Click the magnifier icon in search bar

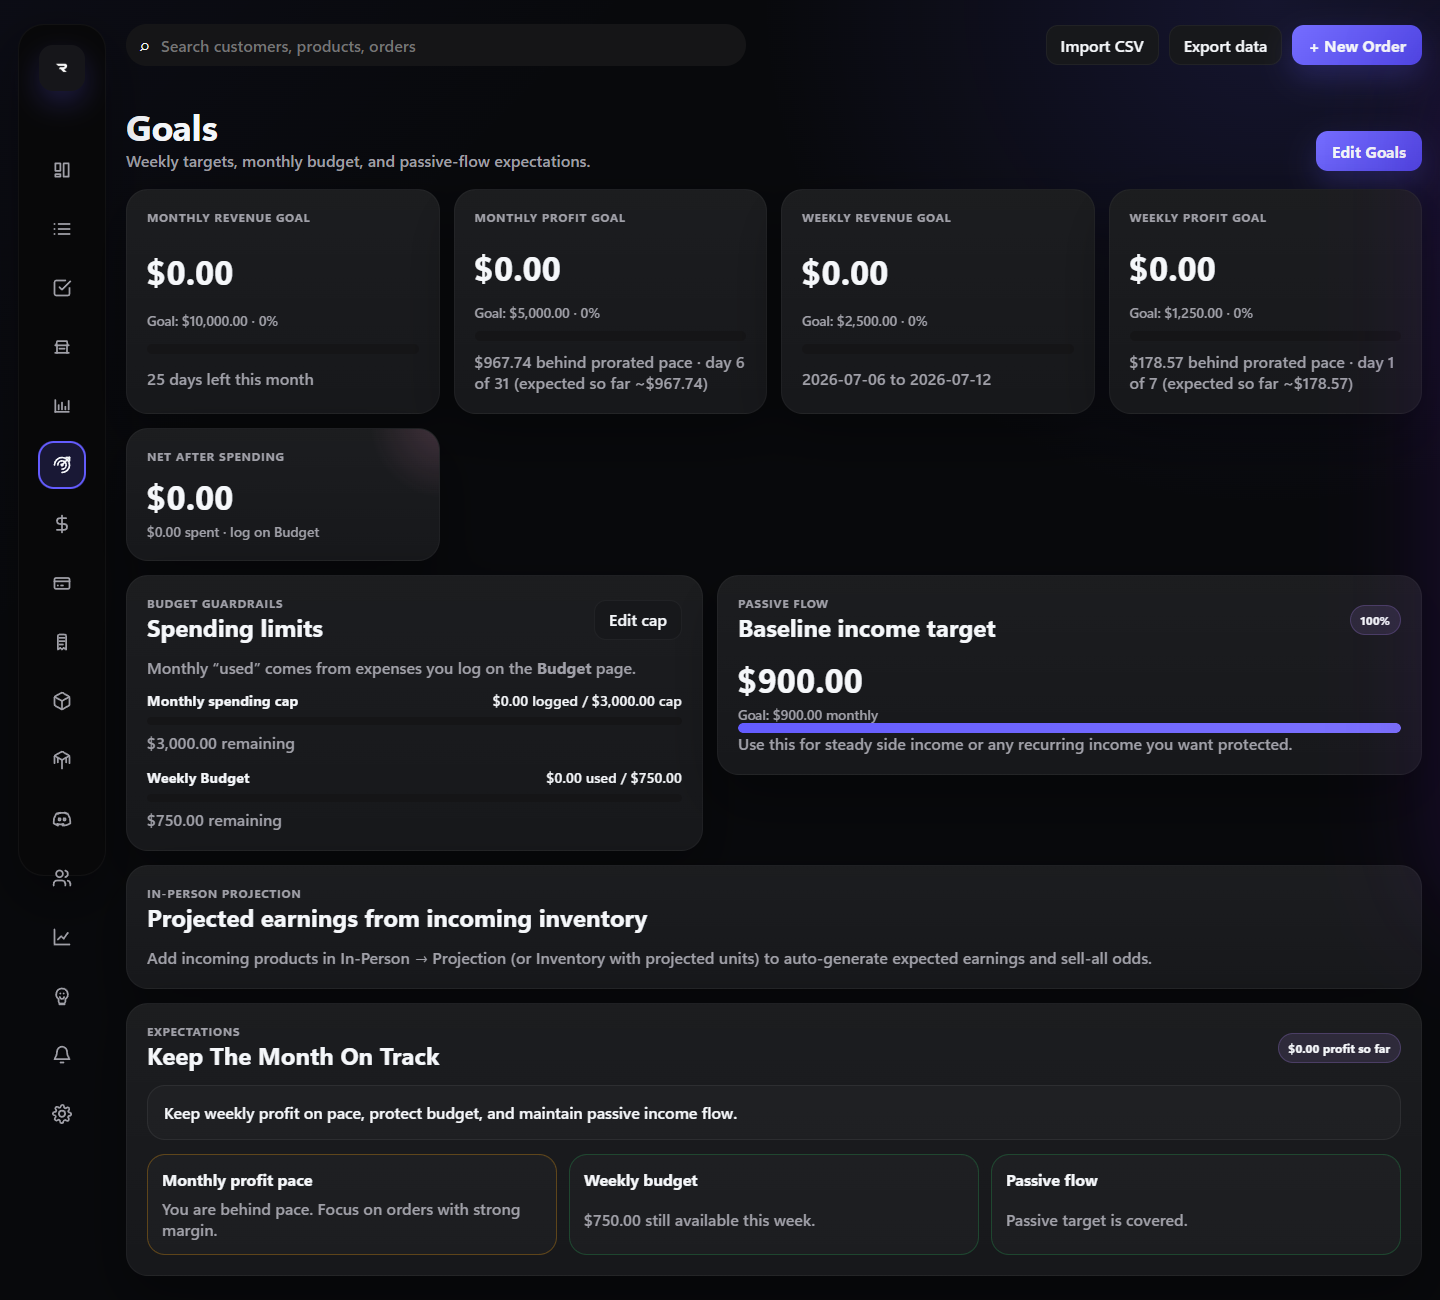coord(145,47)
